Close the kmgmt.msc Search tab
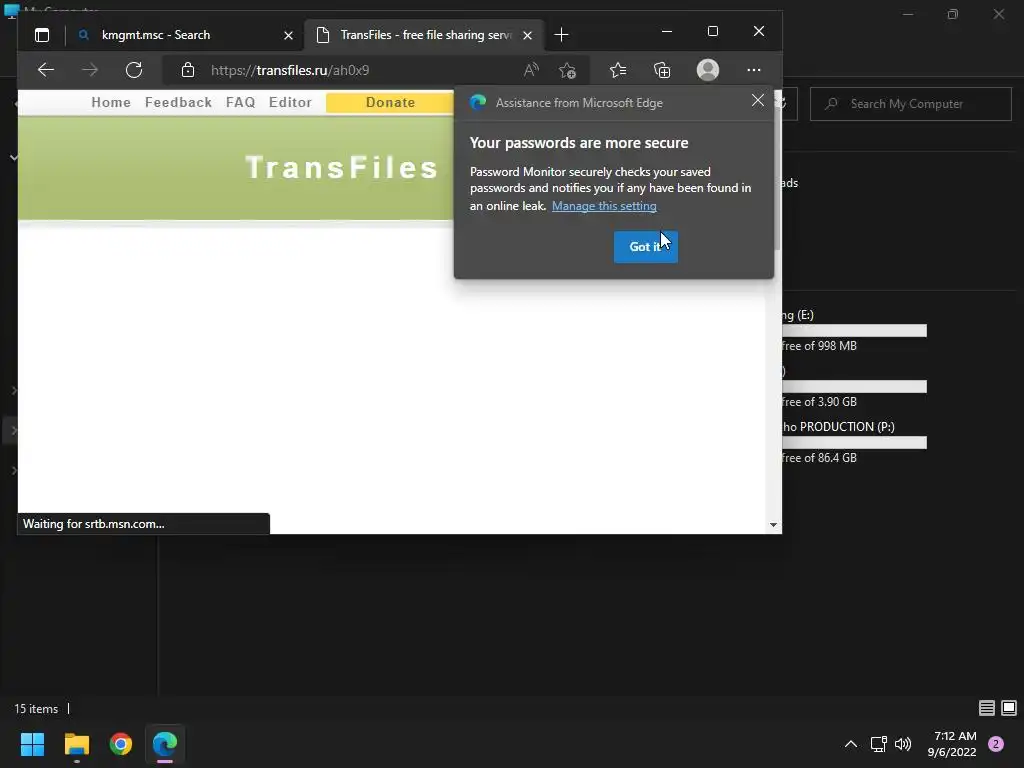 289,35
